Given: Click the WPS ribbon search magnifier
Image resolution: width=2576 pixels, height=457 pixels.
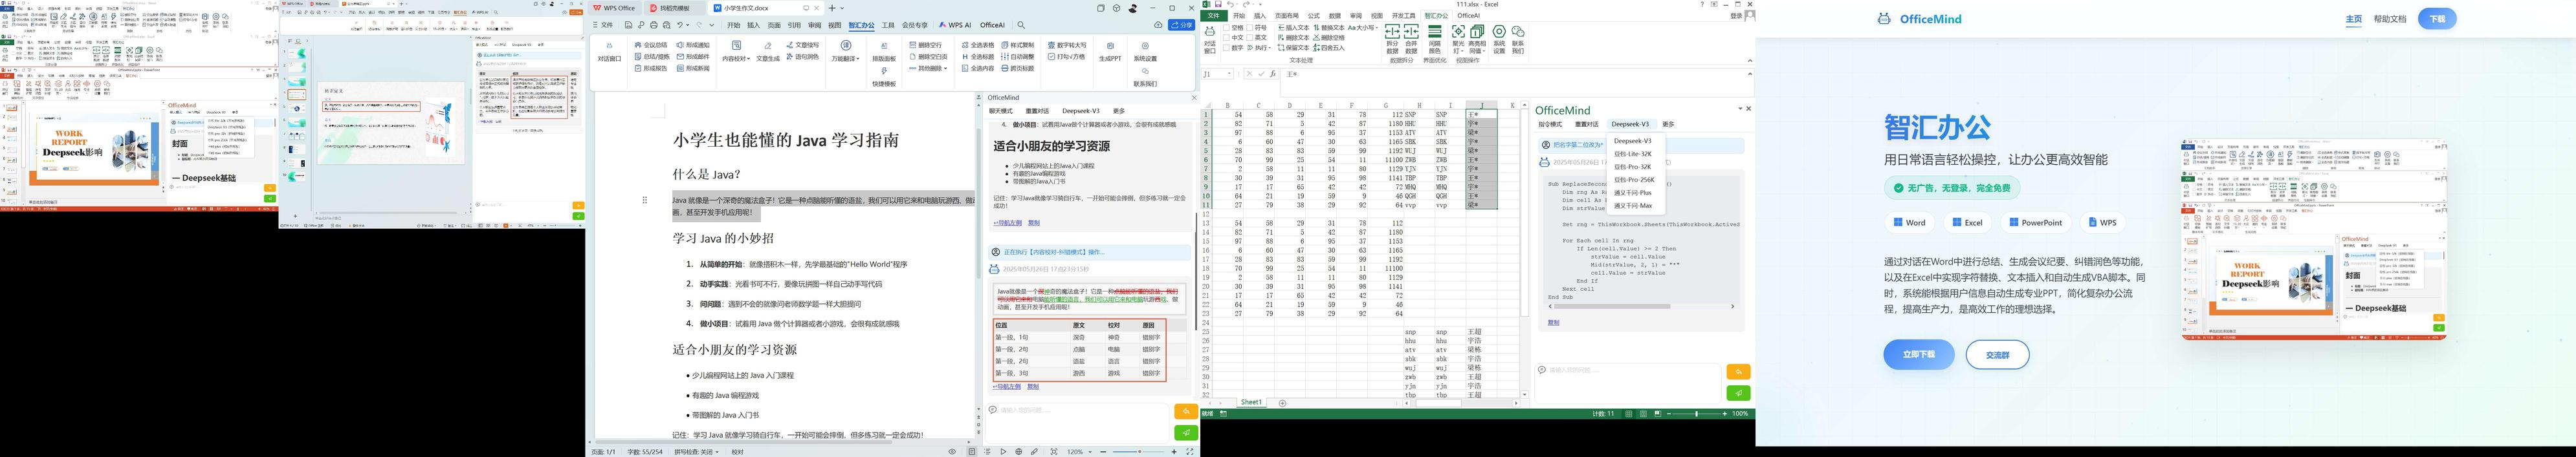Looking at the screenshot, I should [1021, 25].
